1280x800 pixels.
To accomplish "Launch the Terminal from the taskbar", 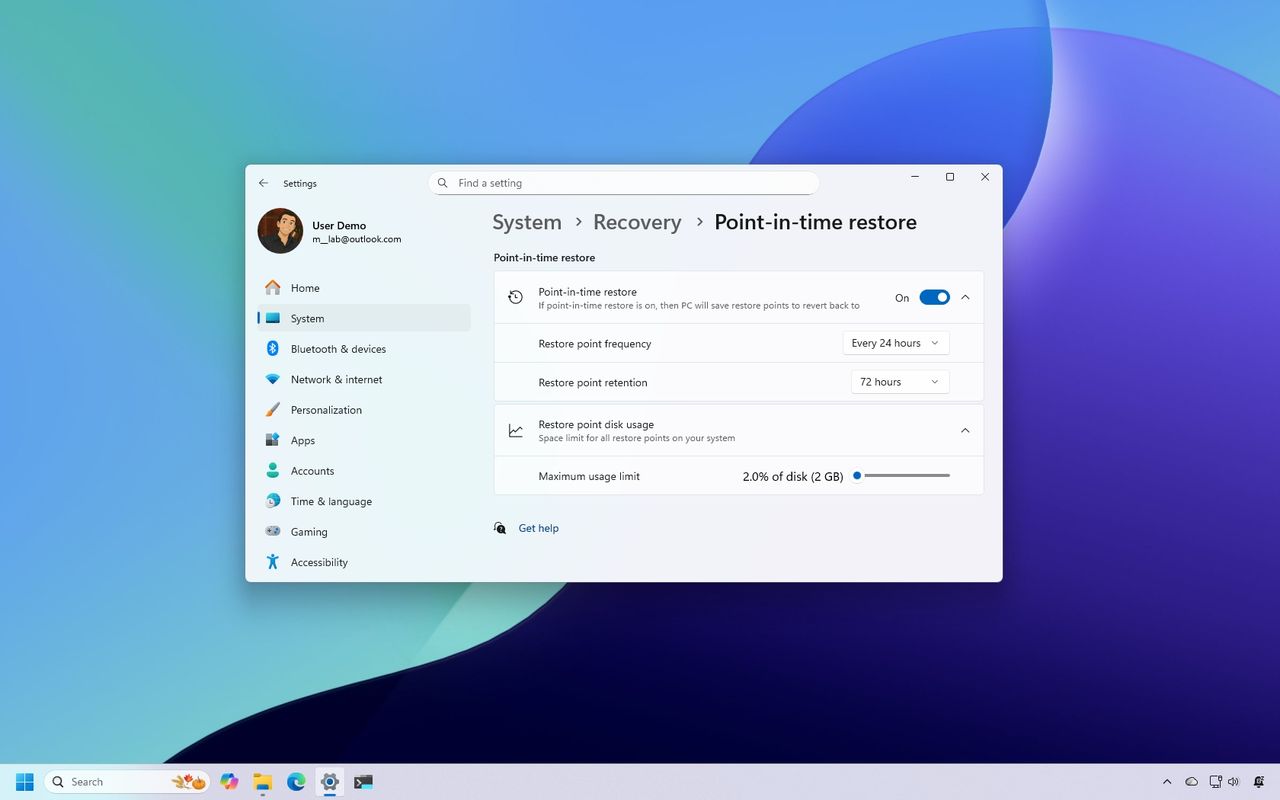I will 362,781.
